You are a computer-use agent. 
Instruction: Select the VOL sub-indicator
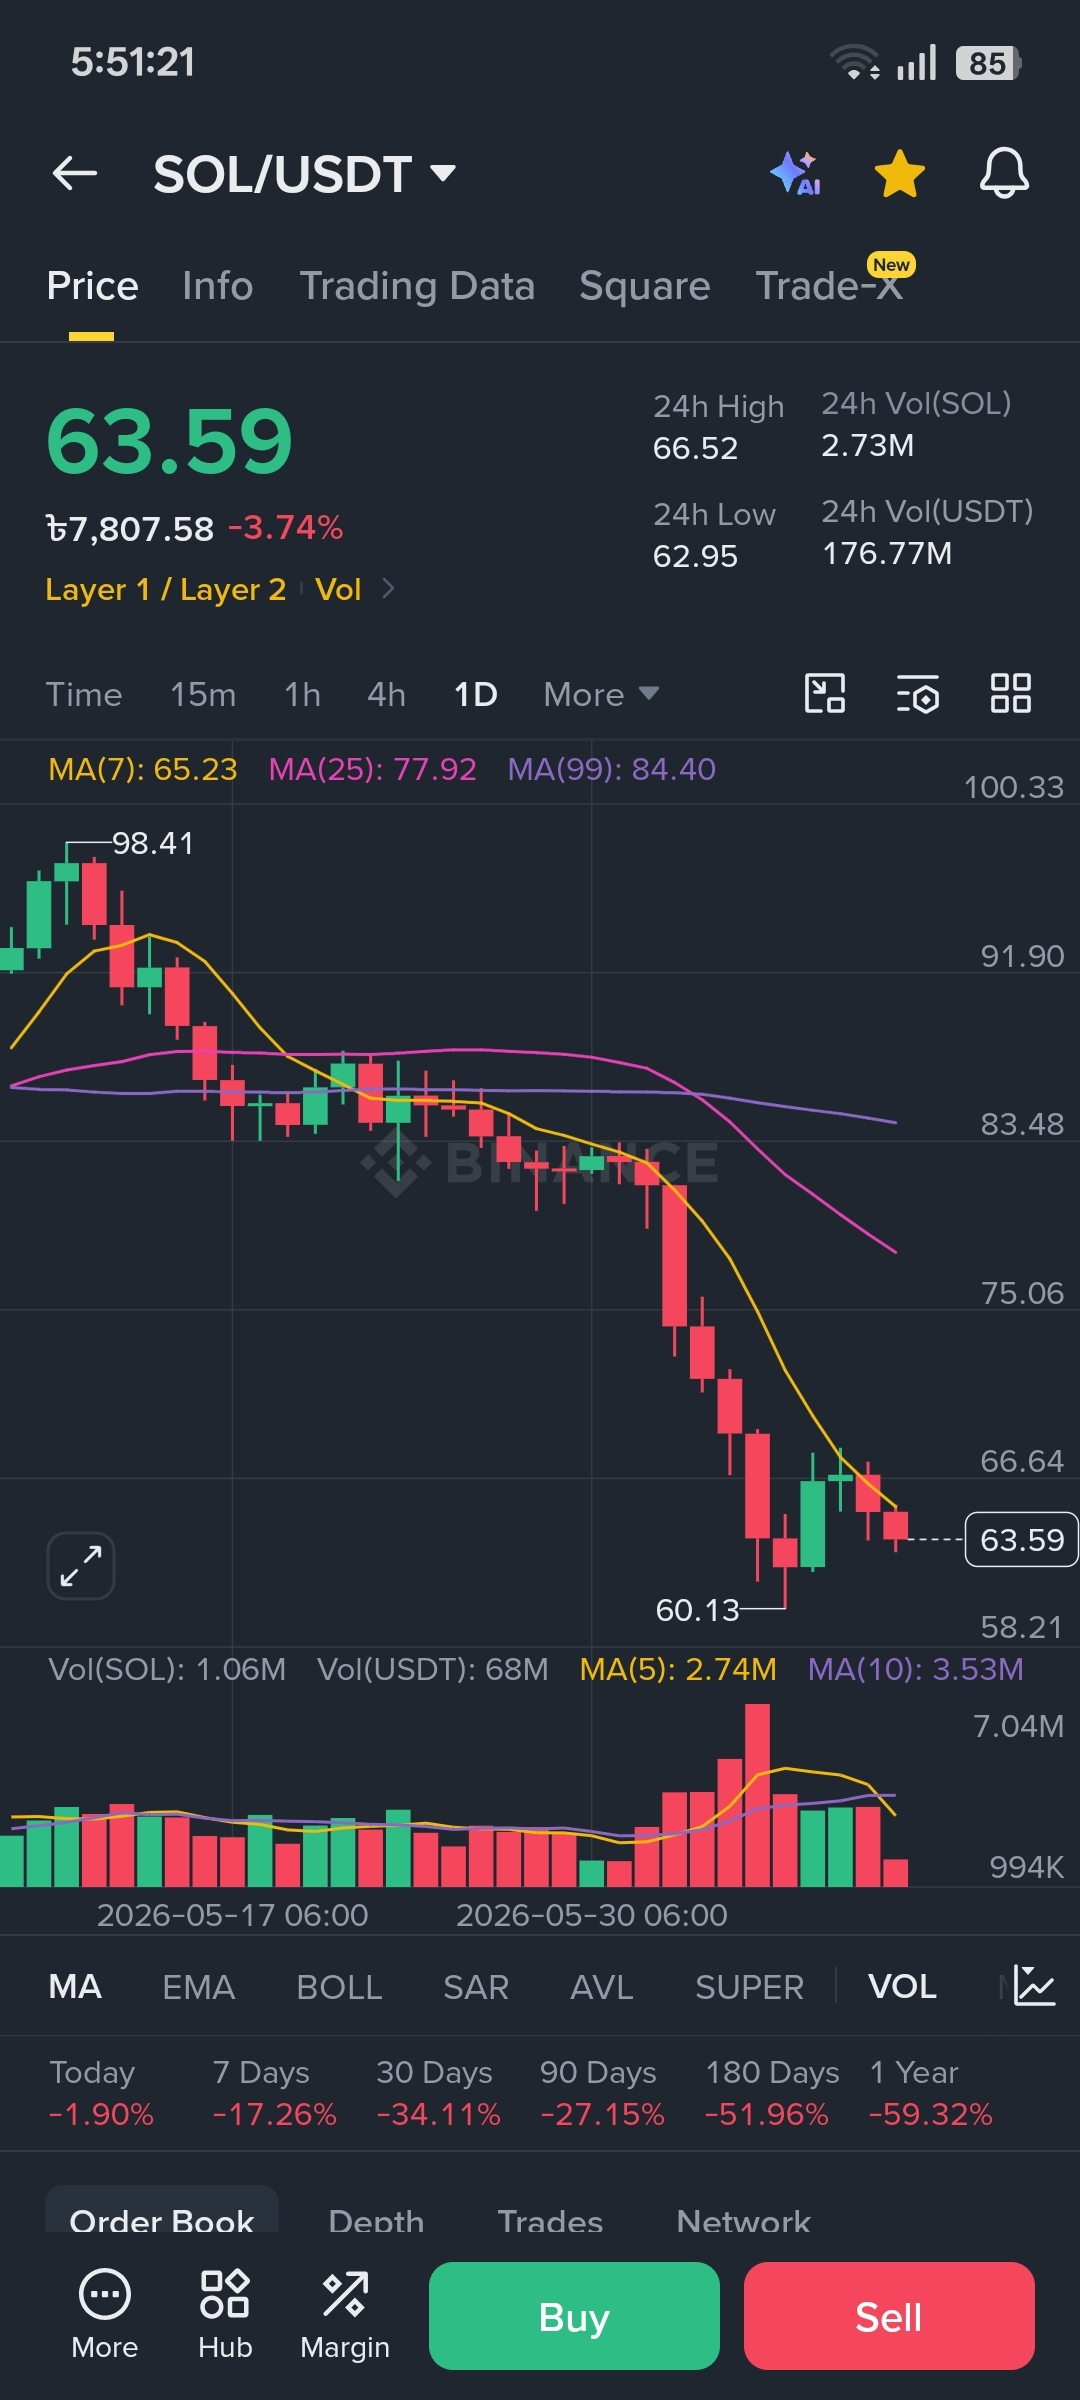tap(902, 1987)
